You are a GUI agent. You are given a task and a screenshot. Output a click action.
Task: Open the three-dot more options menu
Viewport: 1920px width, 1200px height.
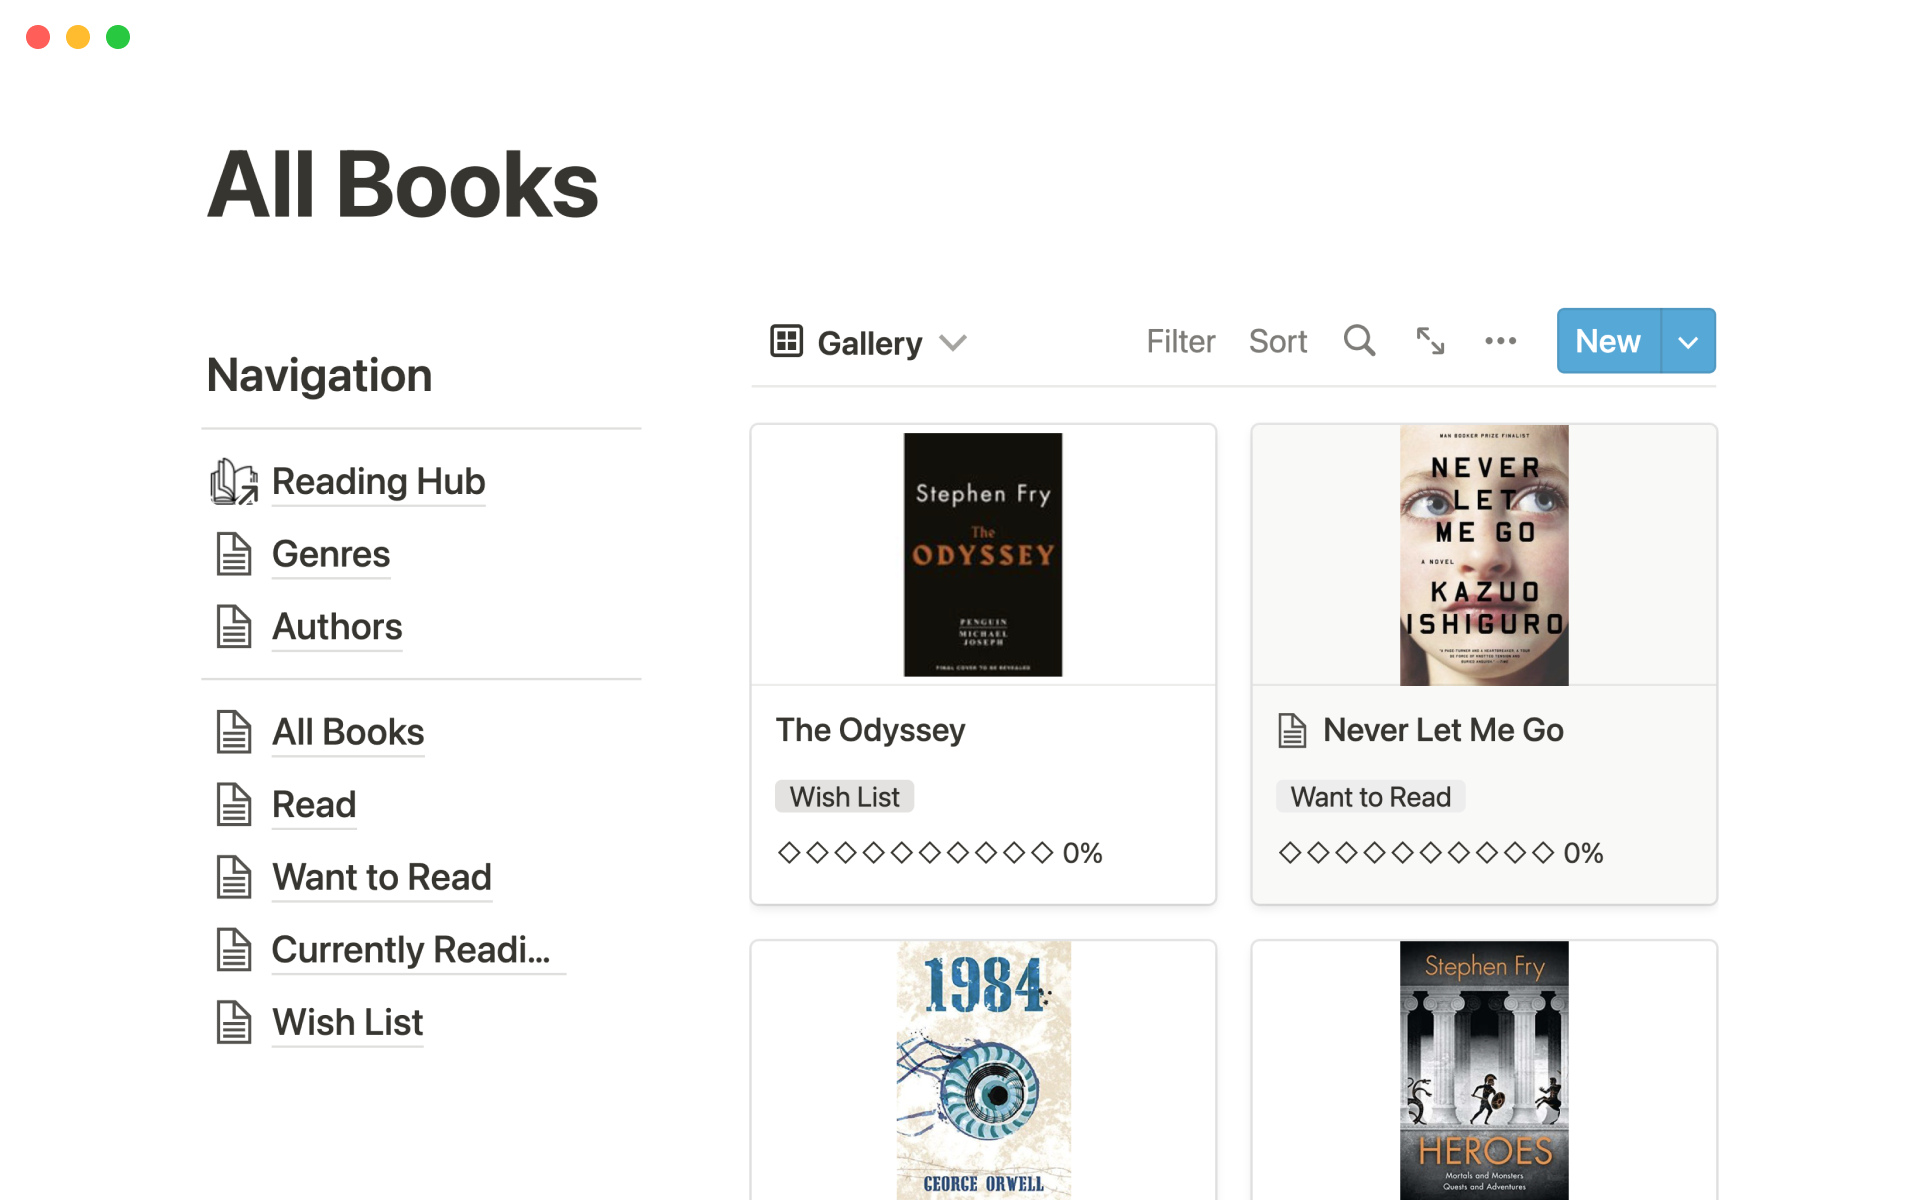(x=1500, y=341)
